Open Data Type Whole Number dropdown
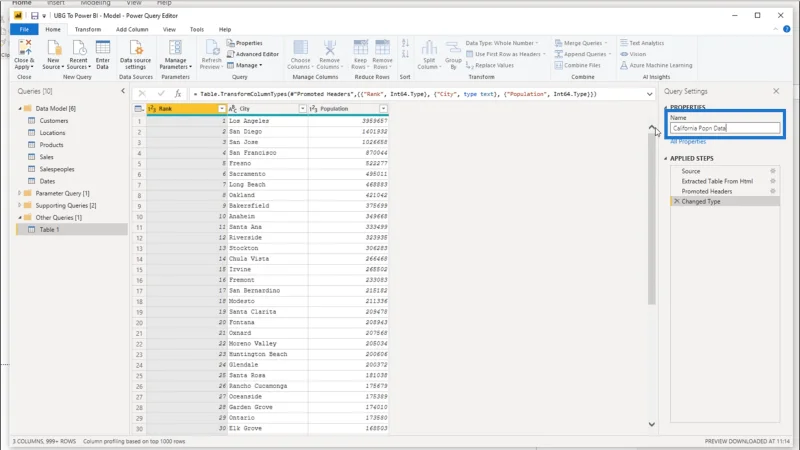This screenshot has height=450, width=800. [x=502, y=43]
